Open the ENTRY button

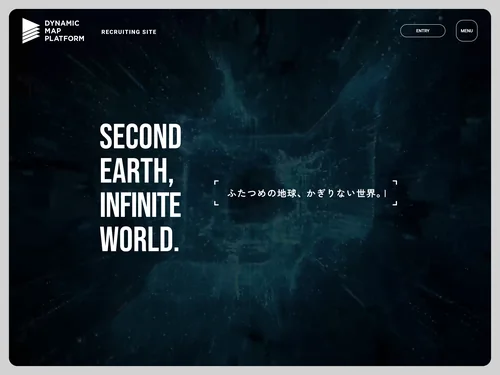[x=423, y=31]
